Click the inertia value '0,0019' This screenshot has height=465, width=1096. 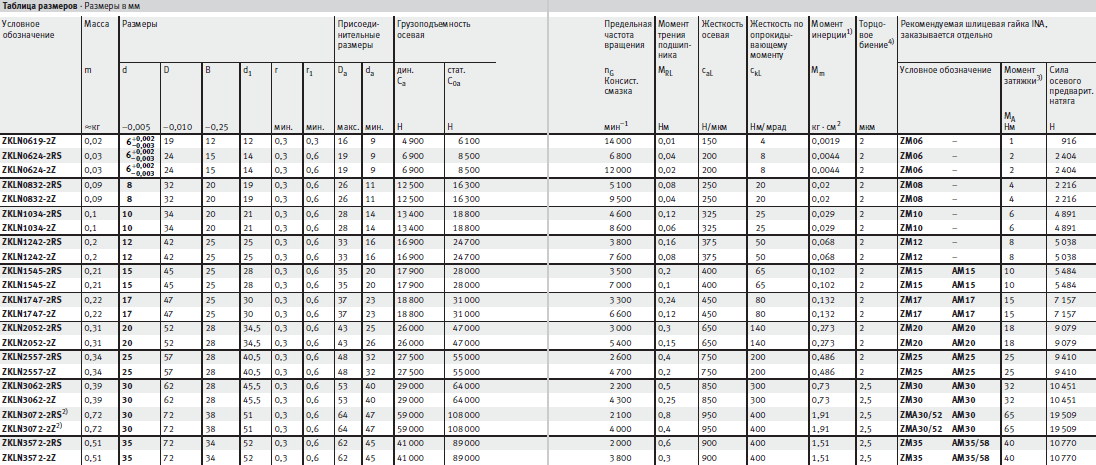[823, 141]
